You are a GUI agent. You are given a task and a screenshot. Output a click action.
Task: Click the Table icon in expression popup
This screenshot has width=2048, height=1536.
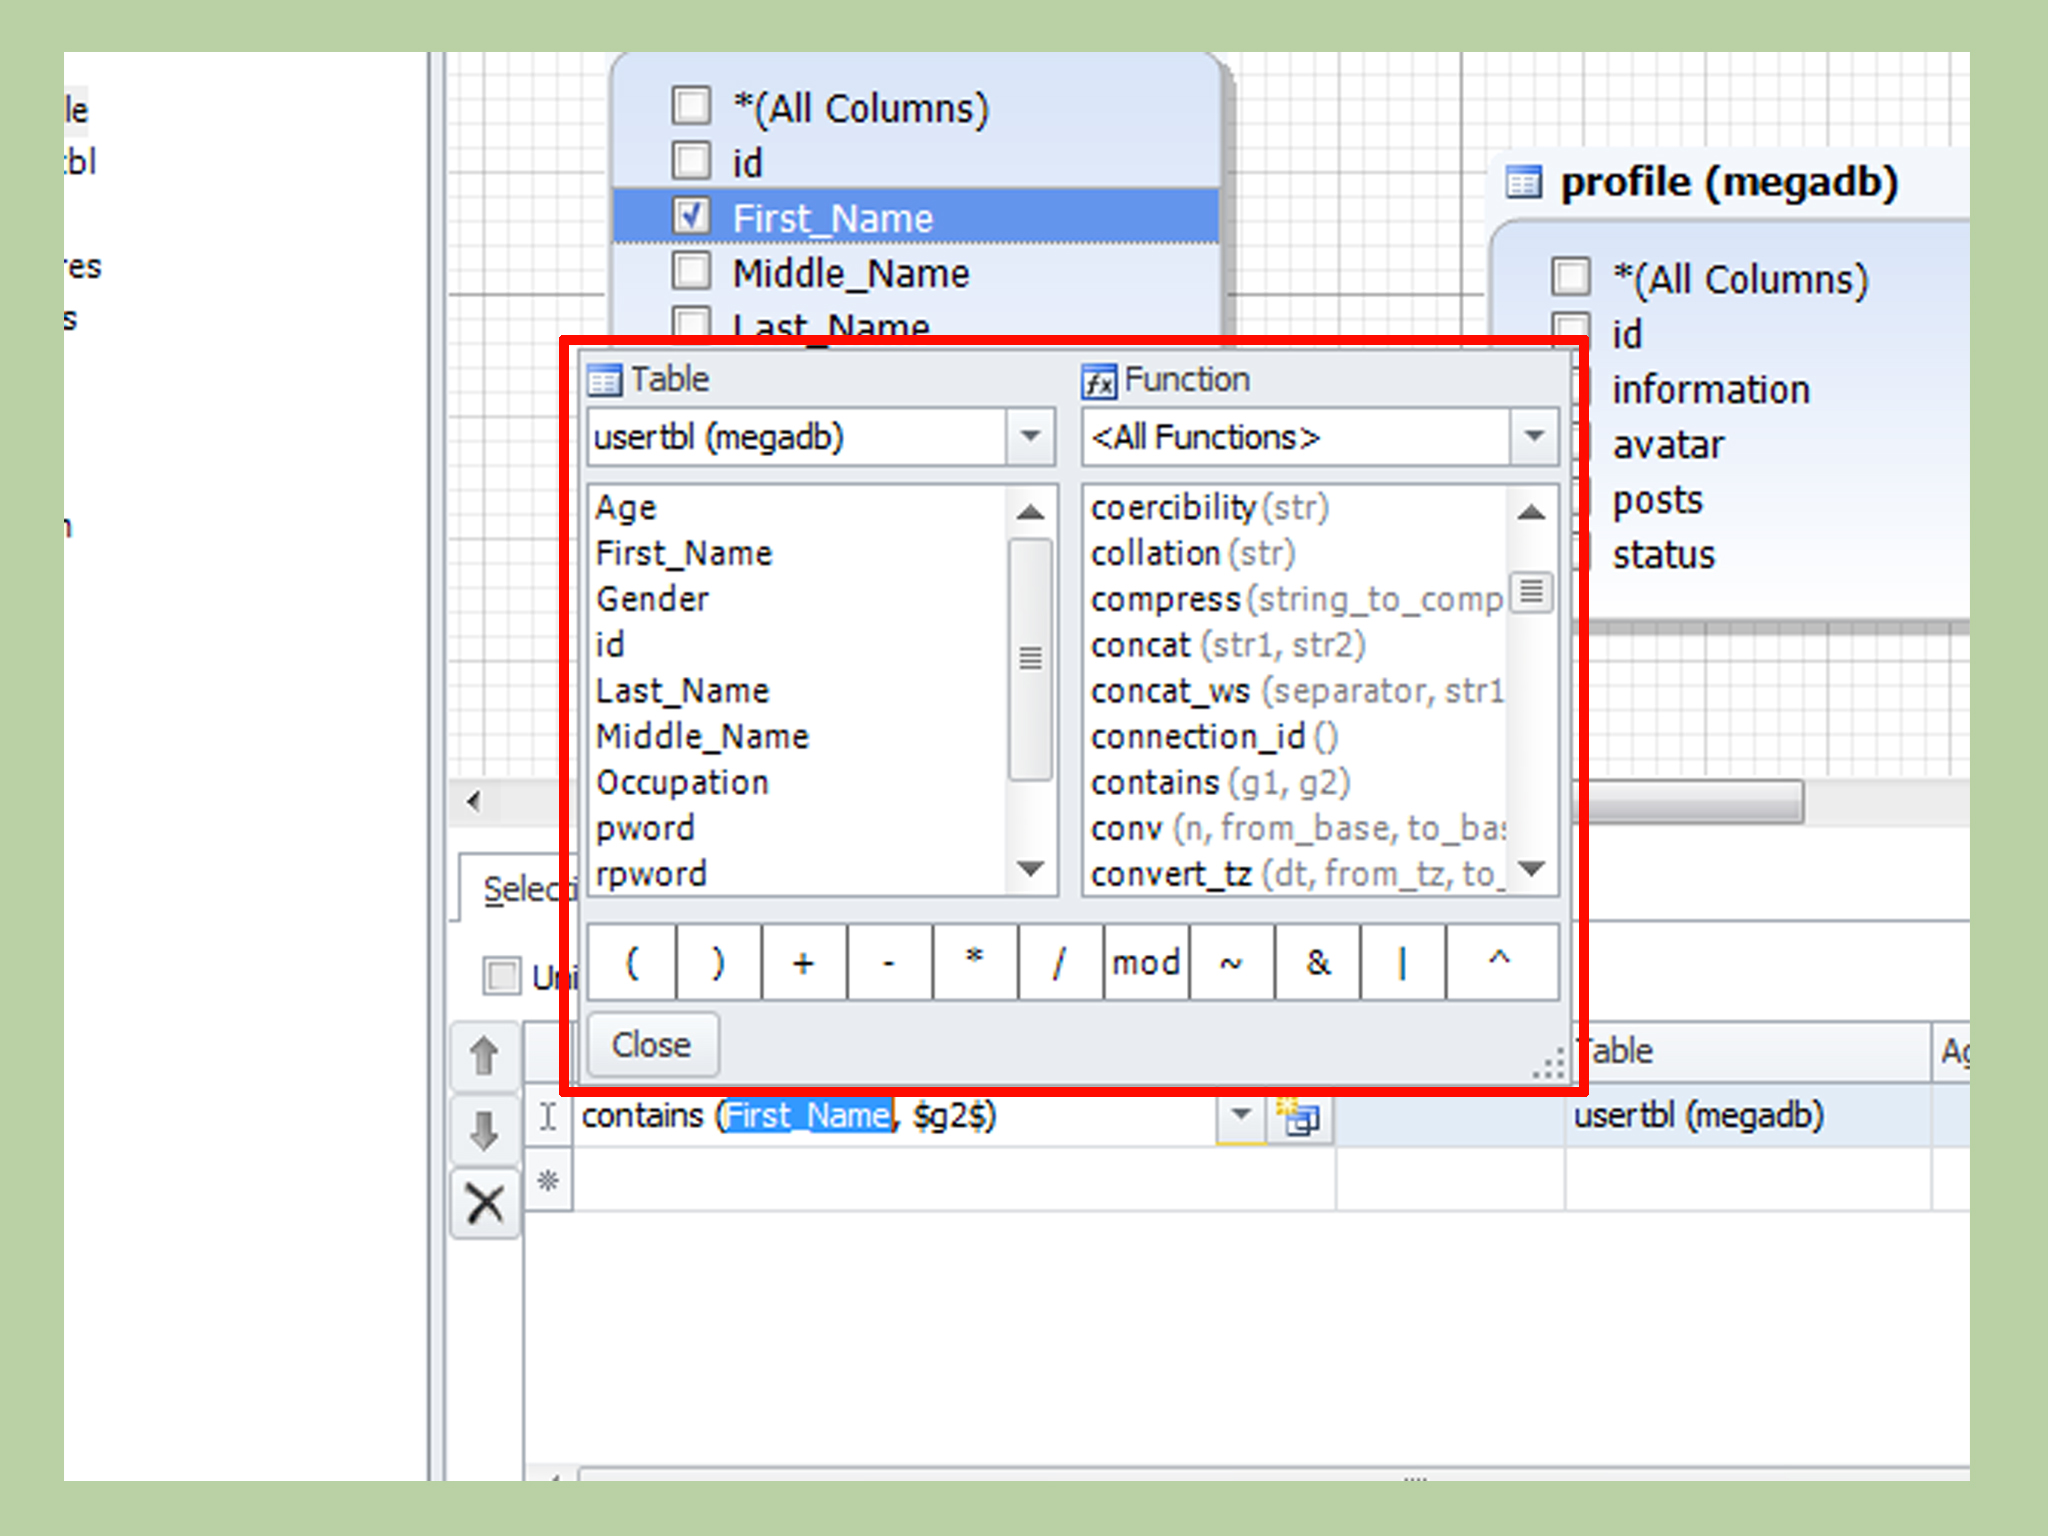pyautogui.click(x=605, y=381)
